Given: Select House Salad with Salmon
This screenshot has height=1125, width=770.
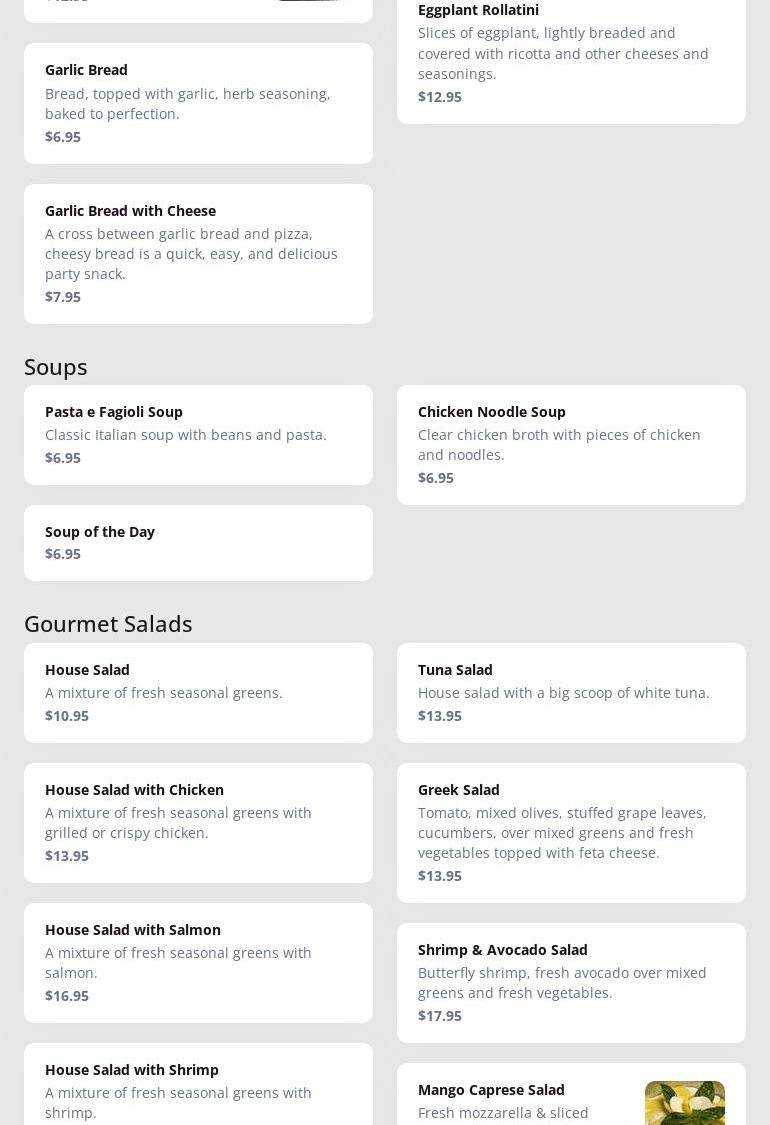Looking at the screenshot, I should pos(198,962).
